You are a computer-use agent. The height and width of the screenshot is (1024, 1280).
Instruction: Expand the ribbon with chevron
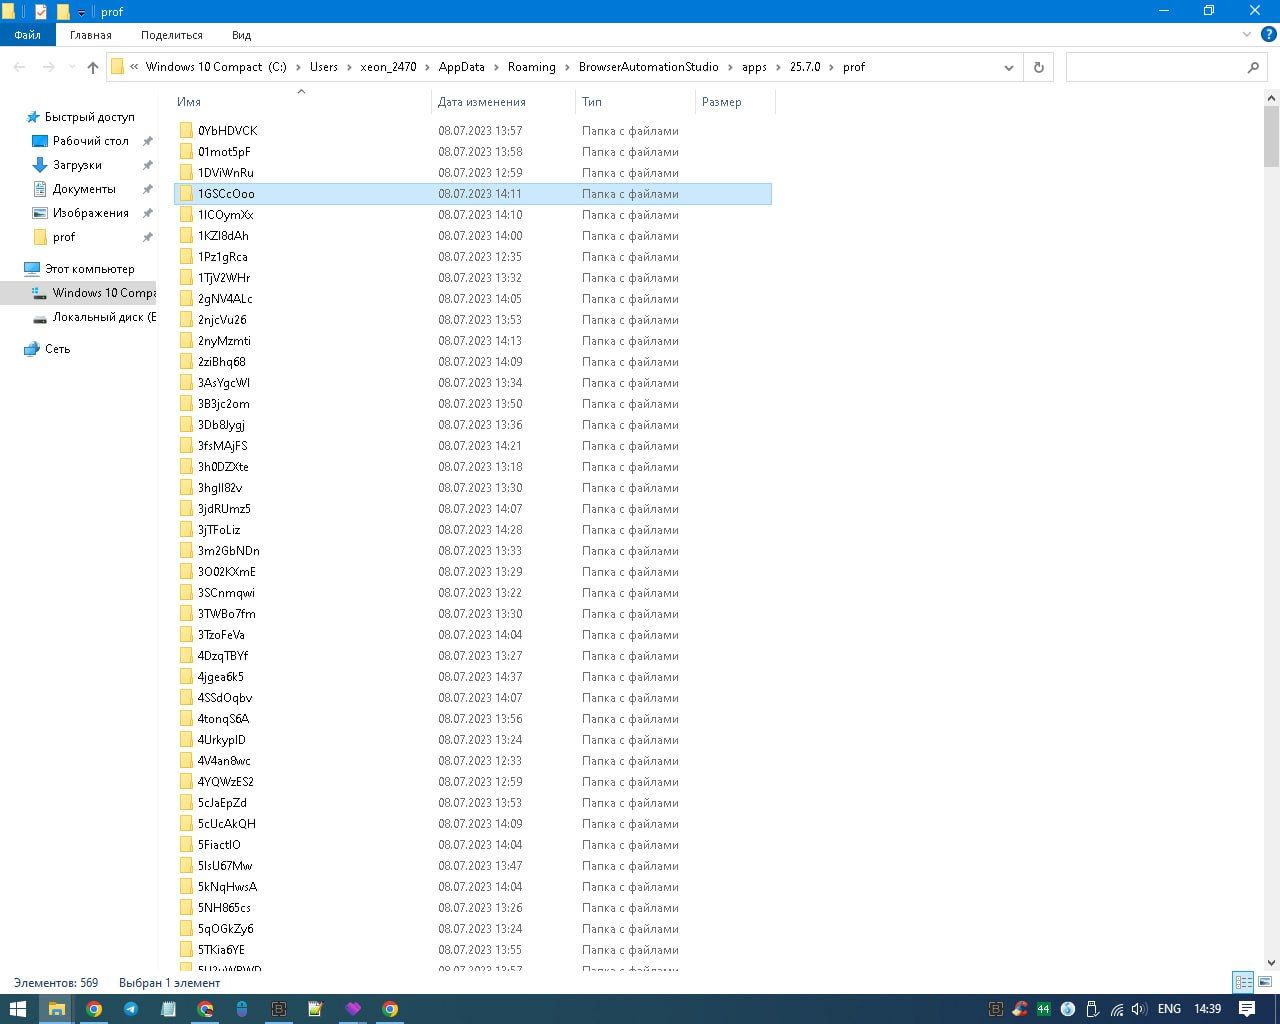[1246, 34]
